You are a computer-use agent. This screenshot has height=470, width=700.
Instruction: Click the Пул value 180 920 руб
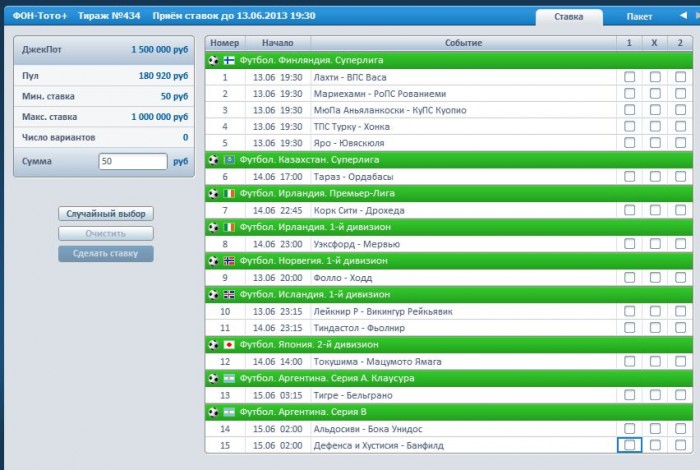163,76
